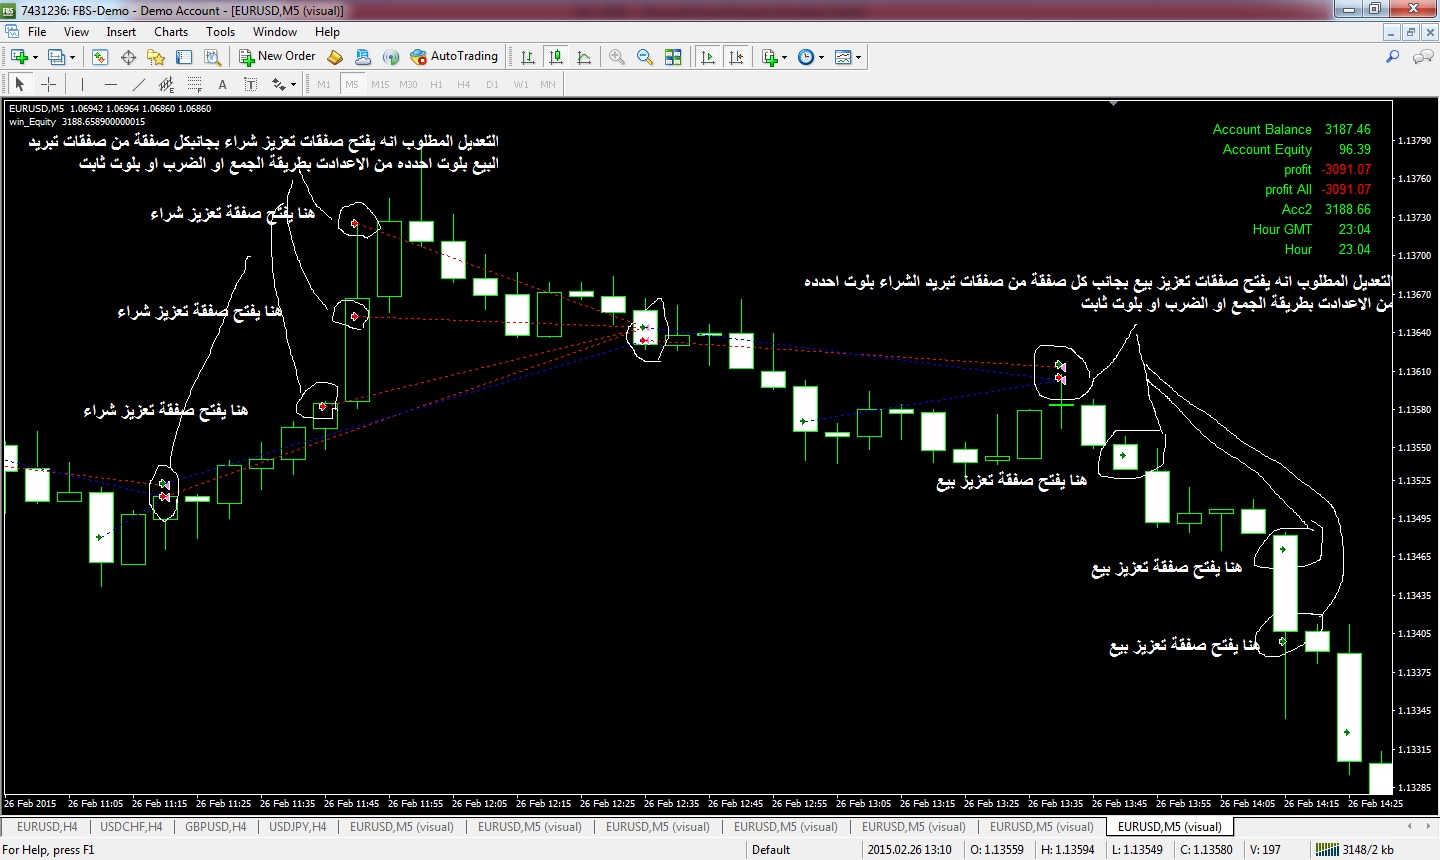Open the Tile Windows icon

click(x=673, y=57)
